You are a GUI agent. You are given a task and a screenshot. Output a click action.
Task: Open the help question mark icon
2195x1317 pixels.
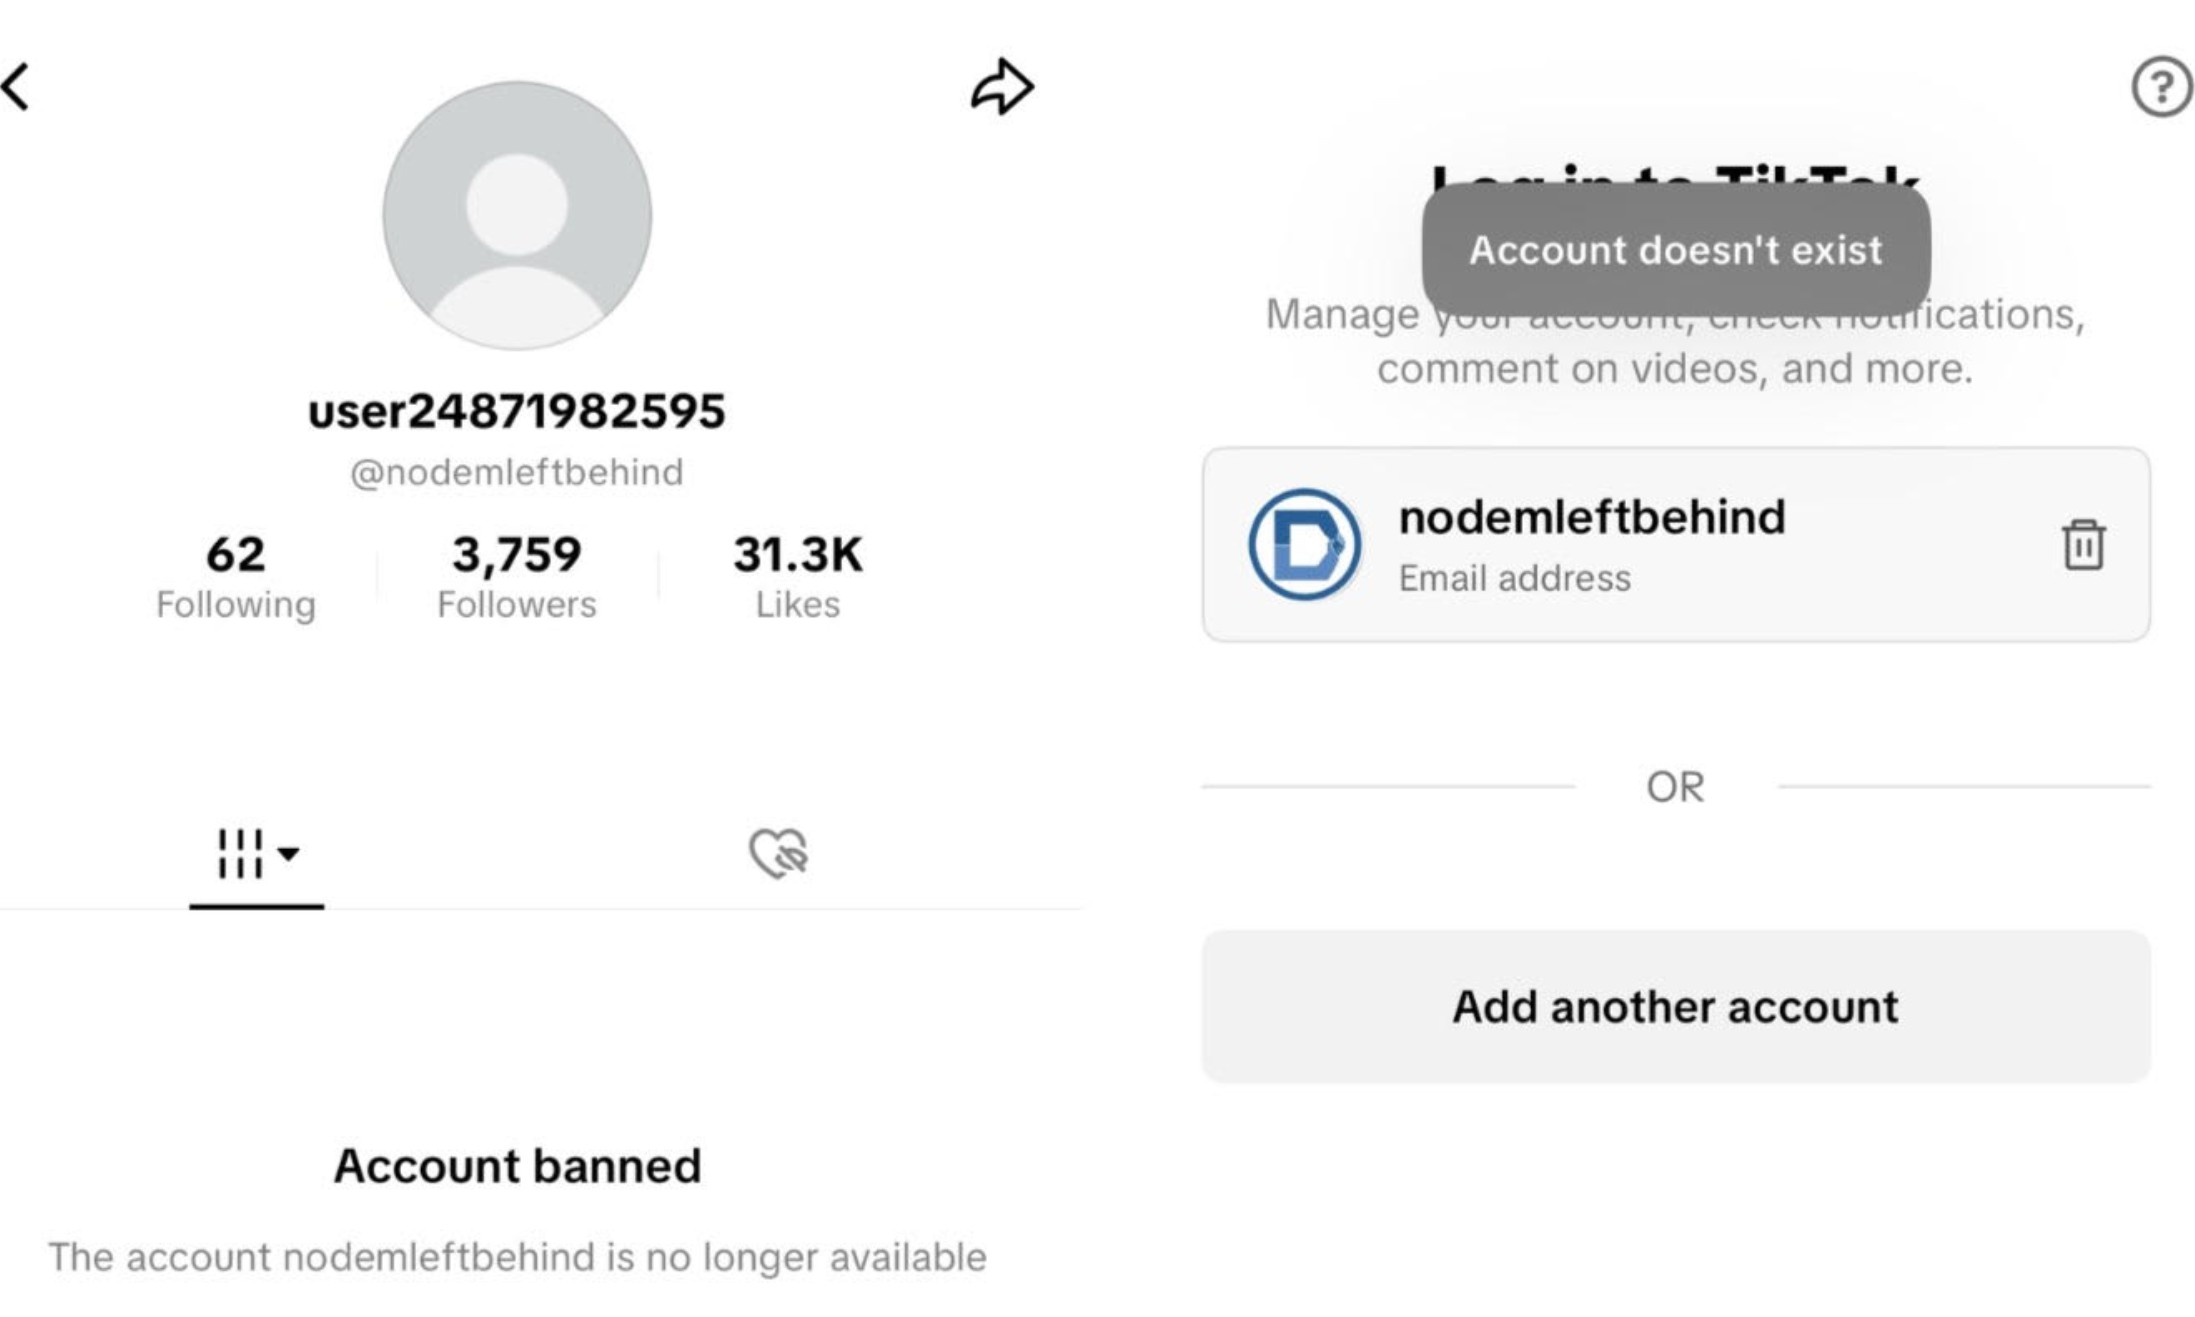pos(2161,87)
